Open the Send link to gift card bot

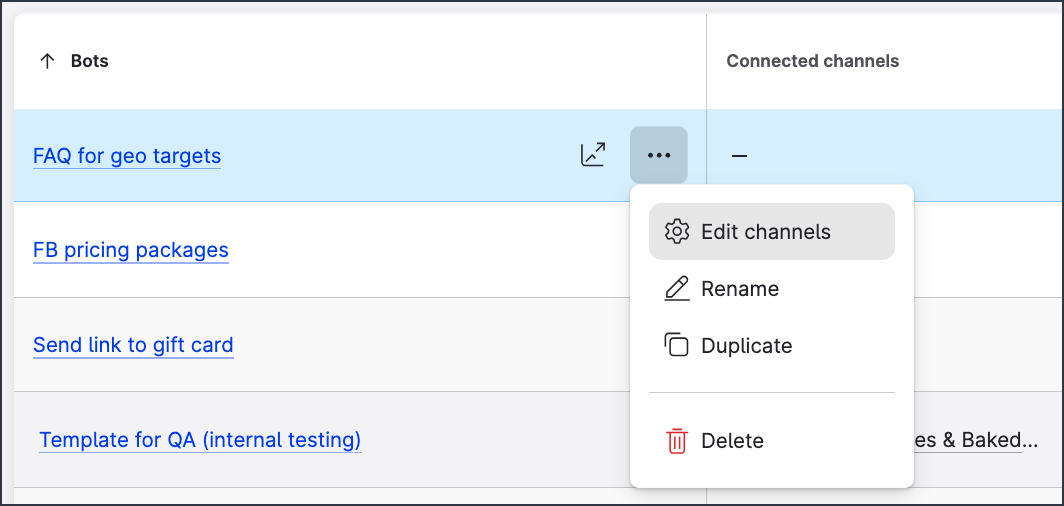point(133,345)
